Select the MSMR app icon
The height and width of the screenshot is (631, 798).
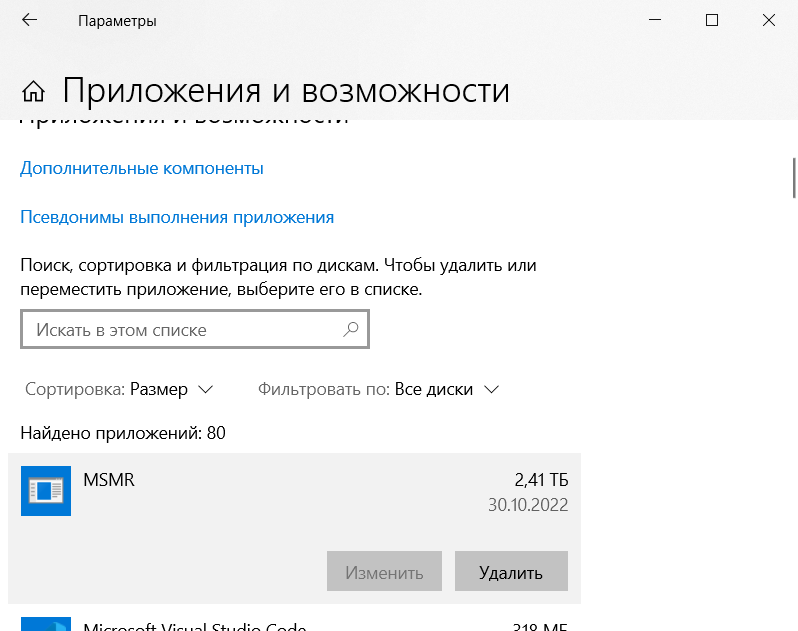point(46,491)
